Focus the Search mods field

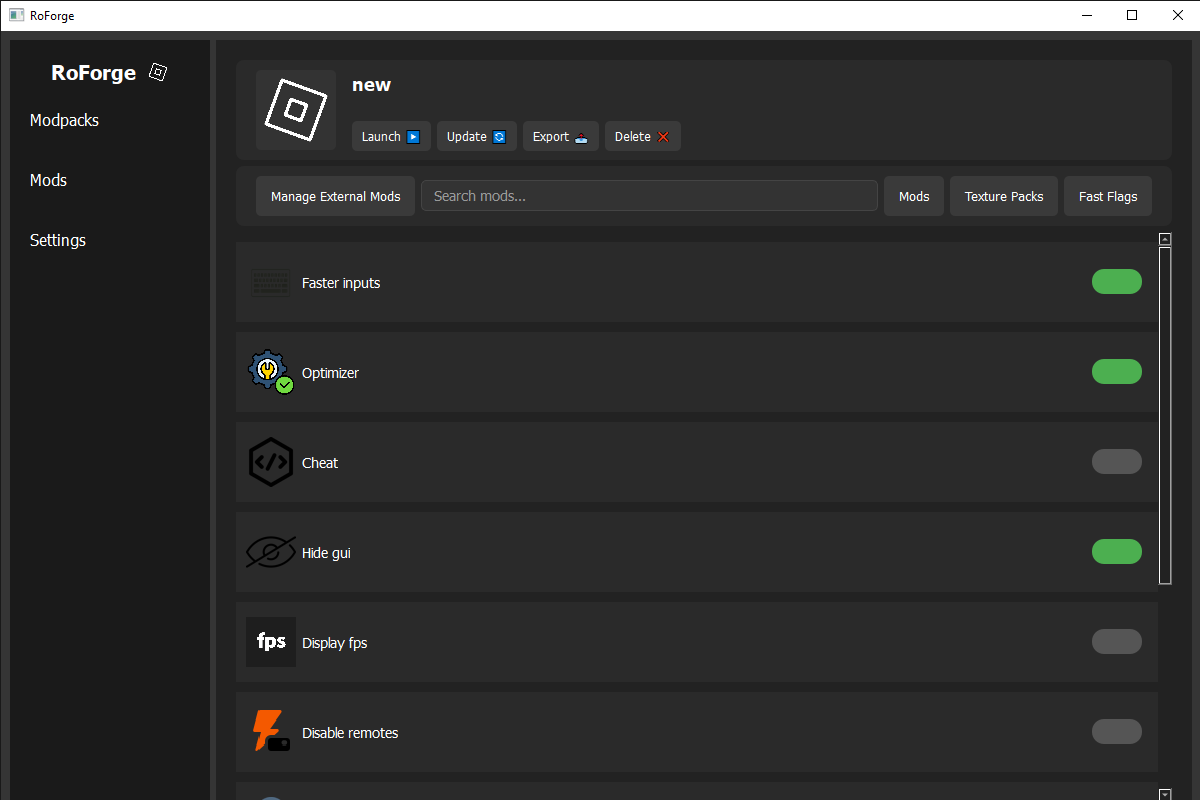[x=649, y=195]
